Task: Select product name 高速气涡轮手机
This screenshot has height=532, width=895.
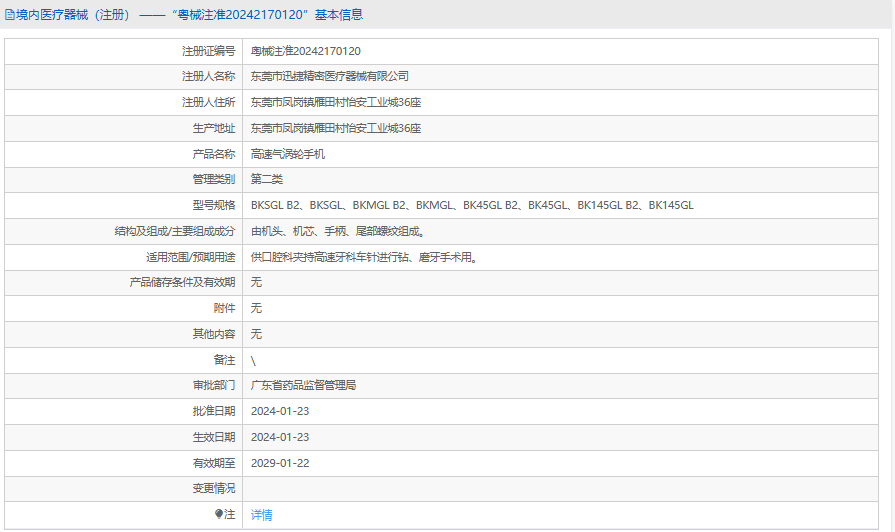Action: tap(288, 154)
